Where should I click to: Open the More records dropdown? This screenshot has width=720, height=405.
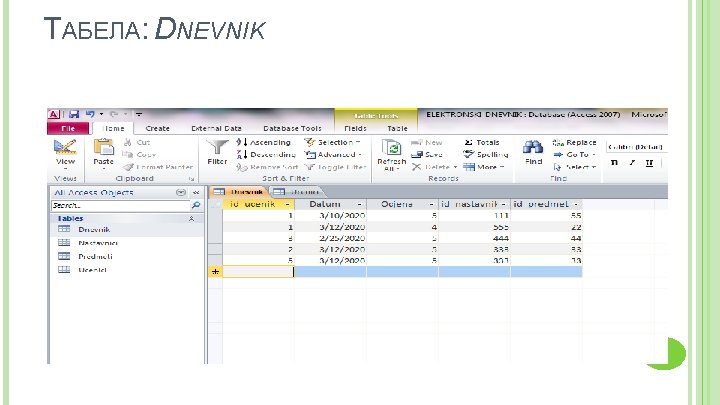484,167
